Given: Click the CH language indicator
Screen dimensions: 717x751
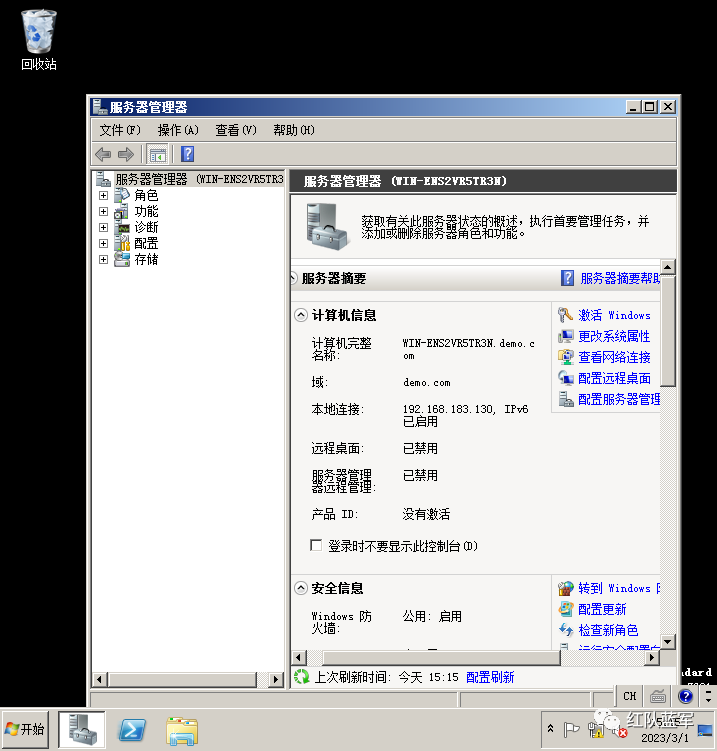Looking at the screenshot, I should pyautogui.click(x=630, y=696).
